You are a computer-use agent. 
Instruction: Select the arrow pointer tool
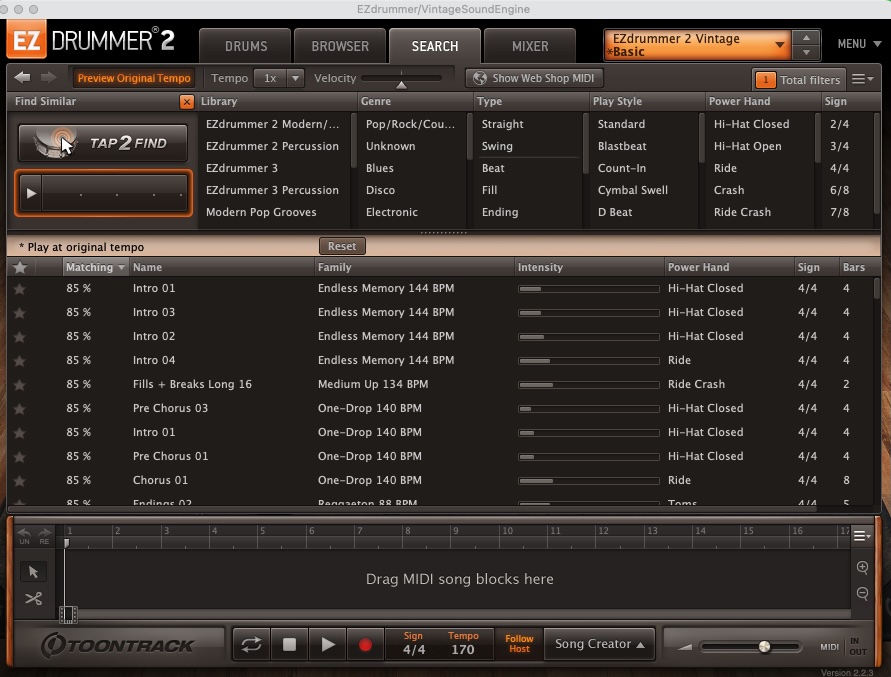(33, 572)
